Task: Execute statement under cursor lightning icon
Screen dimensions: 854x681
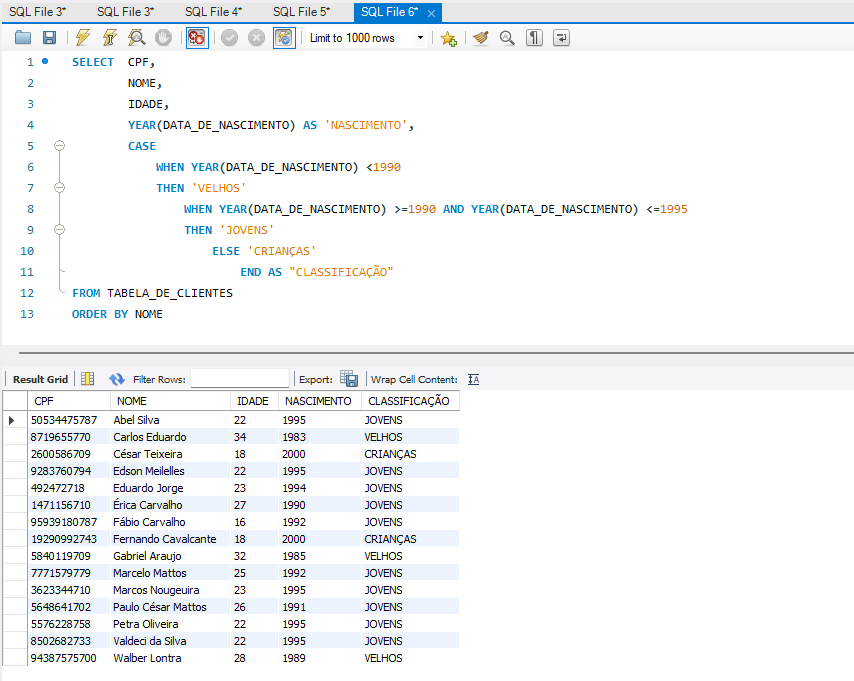Action: [109, 38]
